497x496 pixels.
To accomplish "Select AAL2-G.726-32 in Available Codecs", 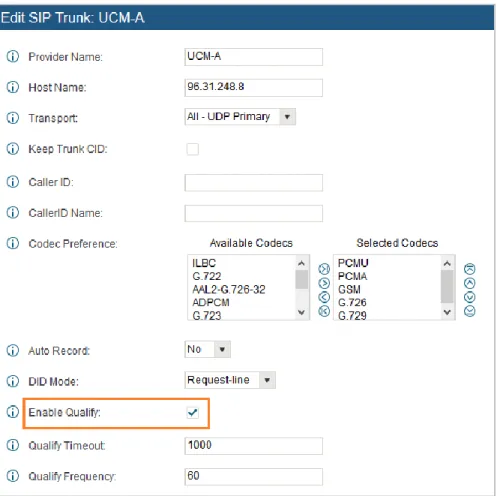I will click(x=229, y=289).
